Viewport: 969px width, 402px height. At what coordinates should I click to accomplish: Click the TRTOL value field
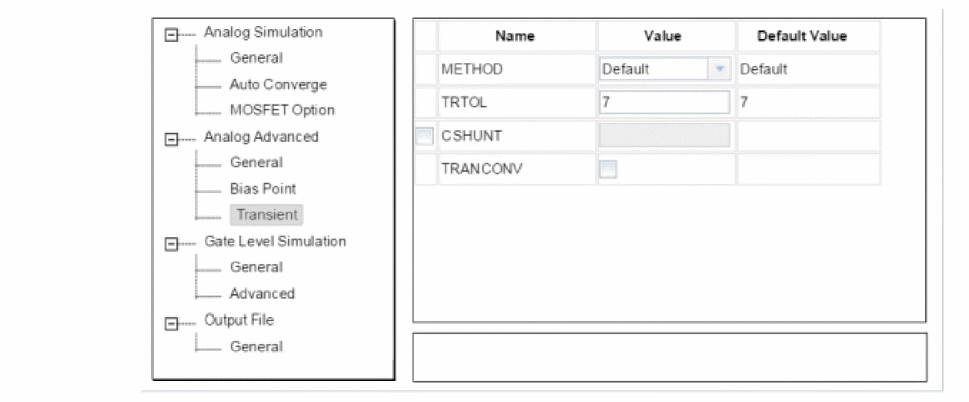click(664, 103)
